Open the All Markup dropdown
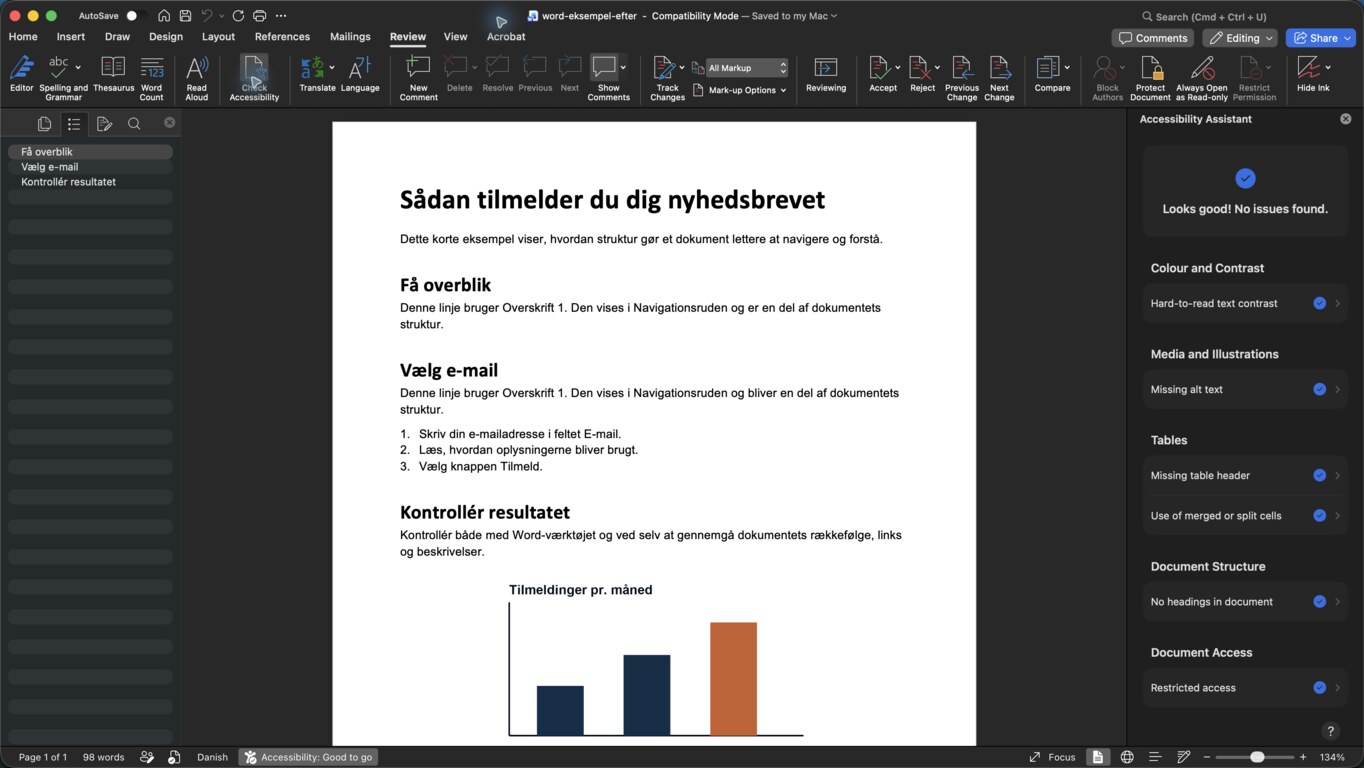1364x768 pixels. click(x=747, y=68)
